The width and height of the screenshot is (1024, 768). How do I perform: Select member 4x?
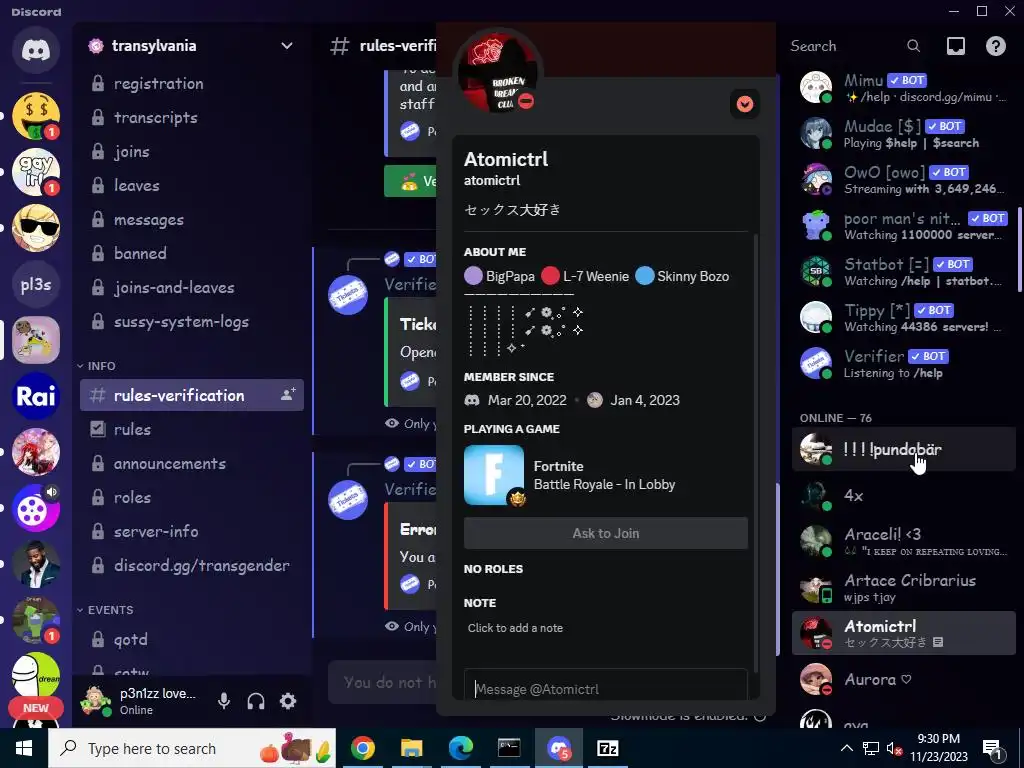[x=904, y=496]
